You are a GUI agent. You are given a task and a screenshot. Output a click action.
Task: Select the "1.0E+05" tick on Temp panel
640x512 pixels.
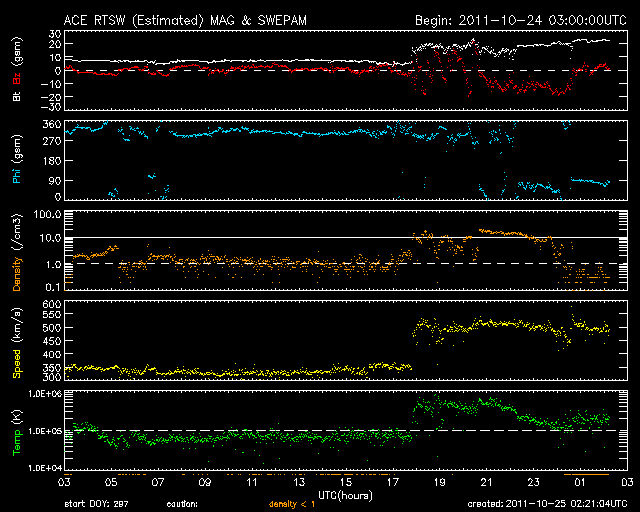tap(45, 431)
